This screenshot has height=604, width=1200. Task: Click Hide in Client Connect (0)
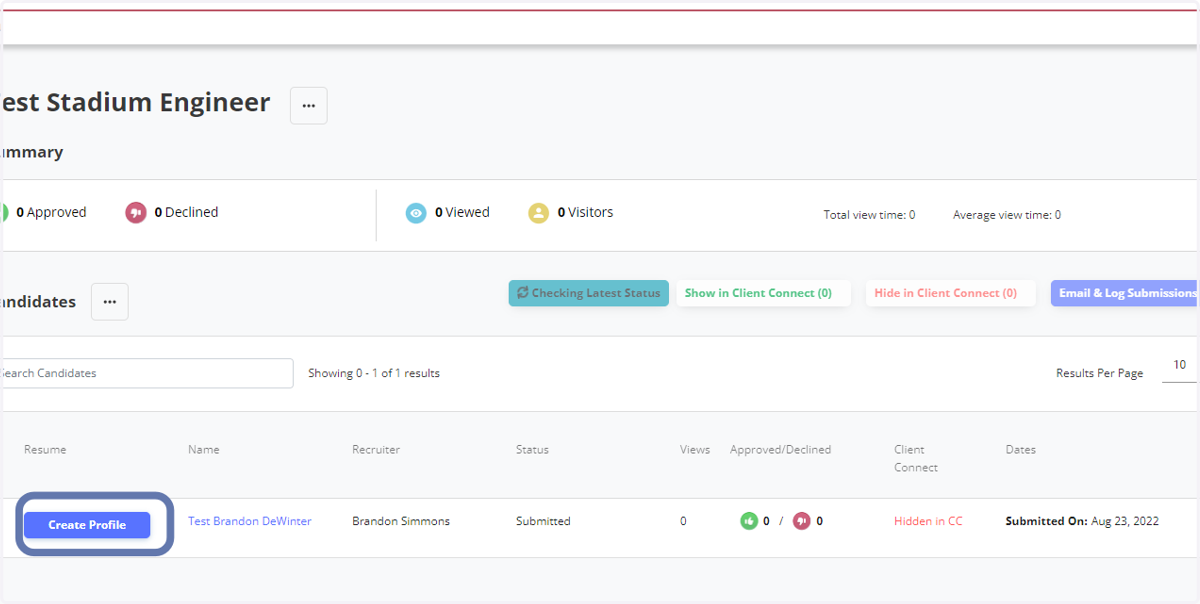pyautogui.click(x=950, y=293)
